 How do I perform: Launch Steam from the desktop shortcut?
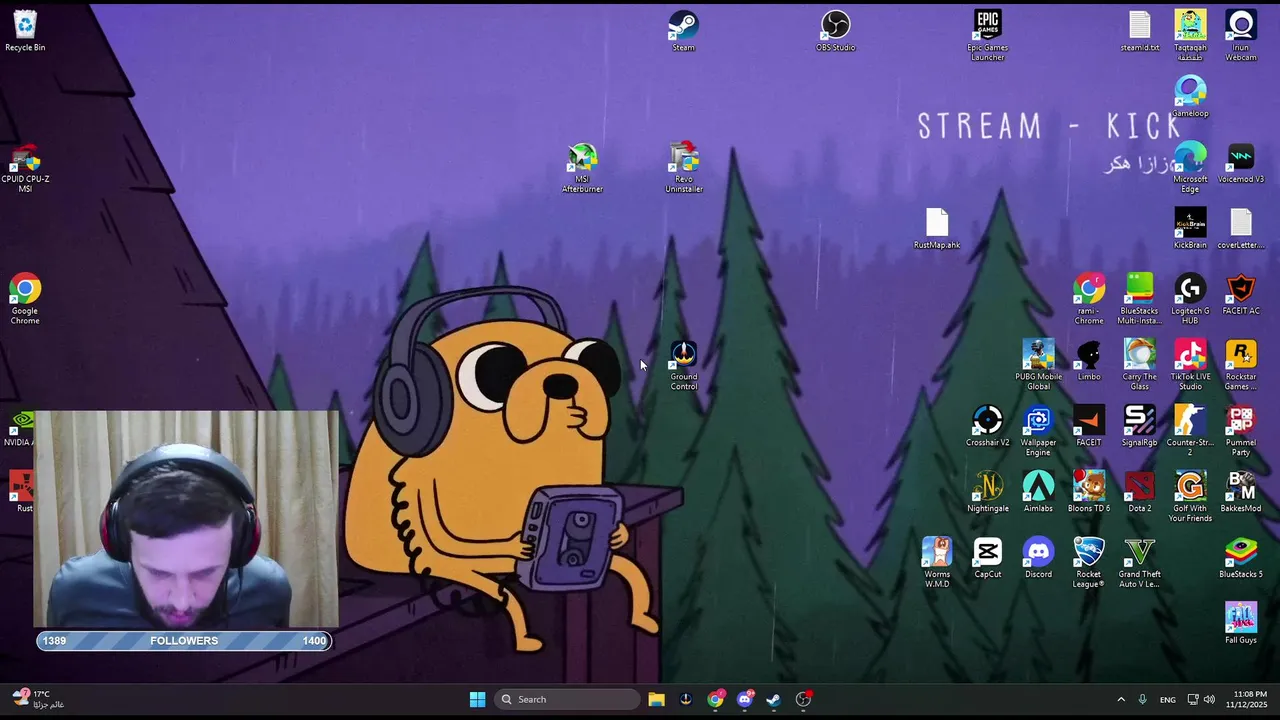click(683, 30)
